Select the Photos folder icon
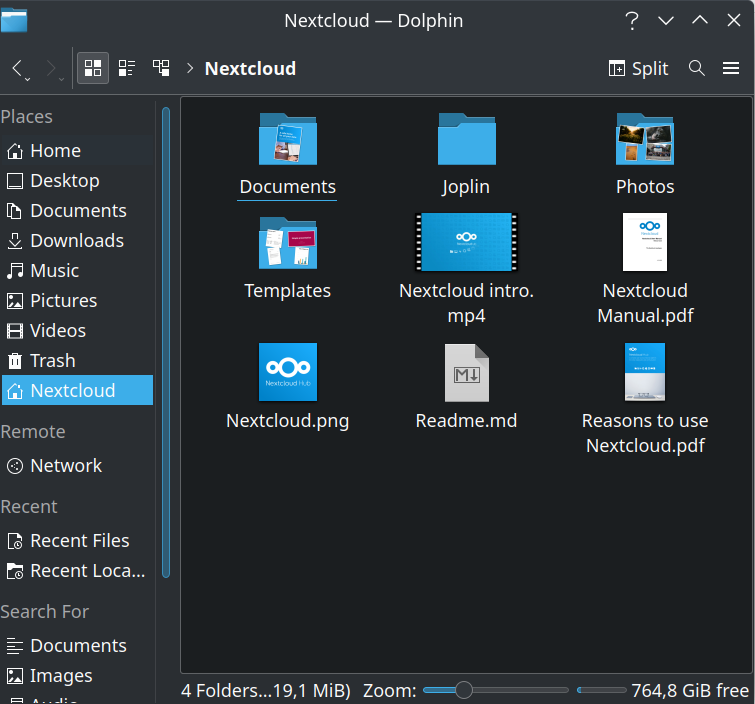Image resolution: width=755 pixels, height=704 pixels. click(645, 139)
